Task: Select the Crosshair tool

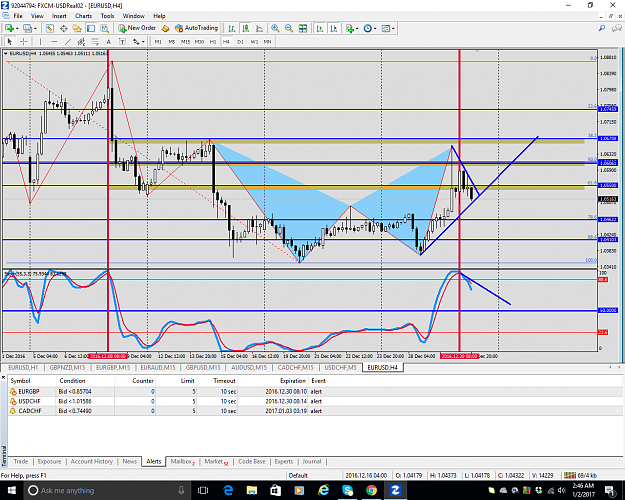Action: tap(24, 41)
